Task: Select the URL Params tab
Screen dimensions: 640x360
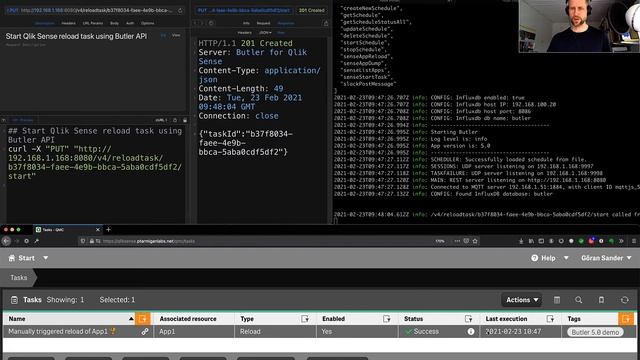Action: (x=93, y=23)
